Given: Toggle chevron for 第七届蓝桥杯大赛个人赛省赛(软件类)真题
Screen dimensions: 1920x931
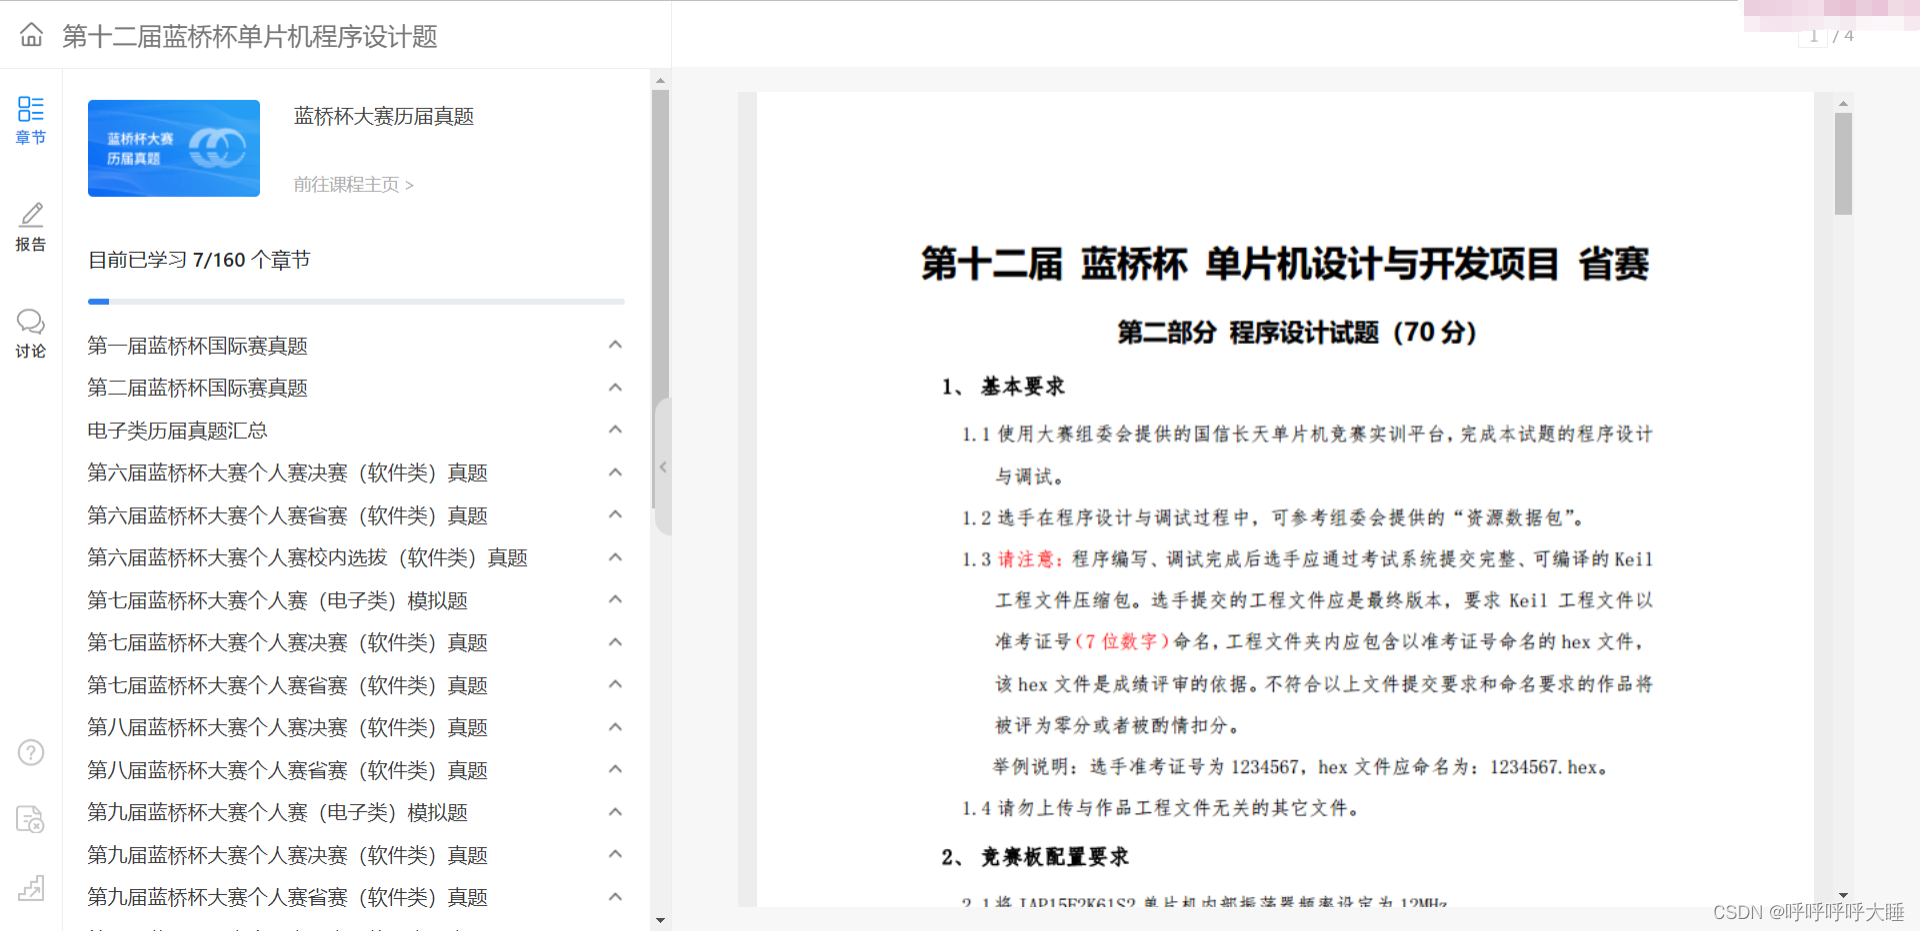Looking at the screenshot, I should 616,685.
